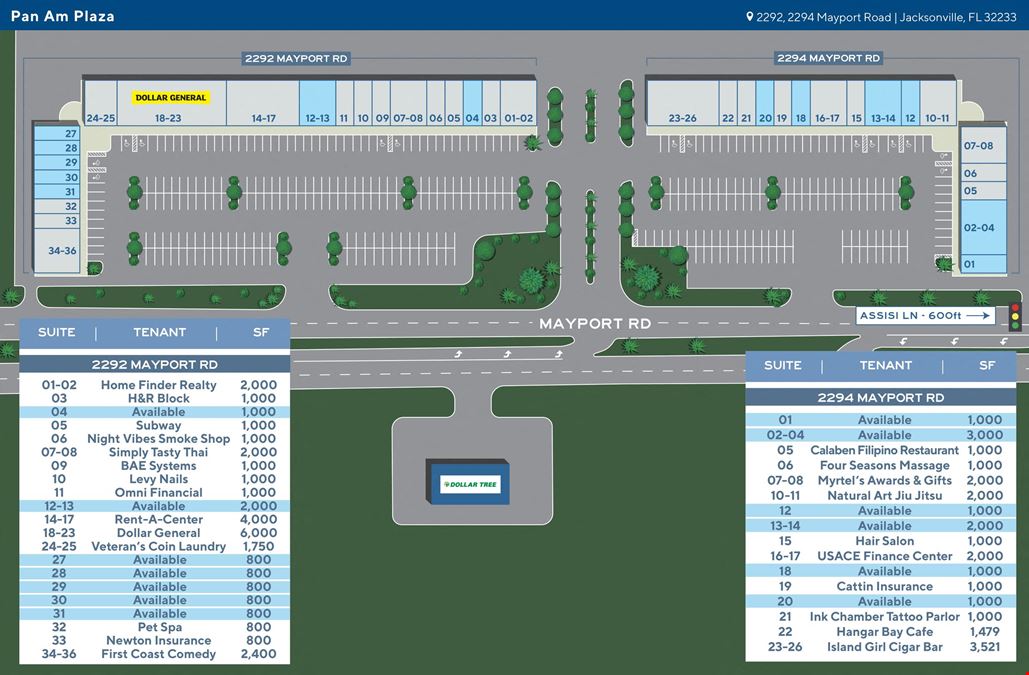Click the Night Vibes Smoke Shop row

(155, 439)
